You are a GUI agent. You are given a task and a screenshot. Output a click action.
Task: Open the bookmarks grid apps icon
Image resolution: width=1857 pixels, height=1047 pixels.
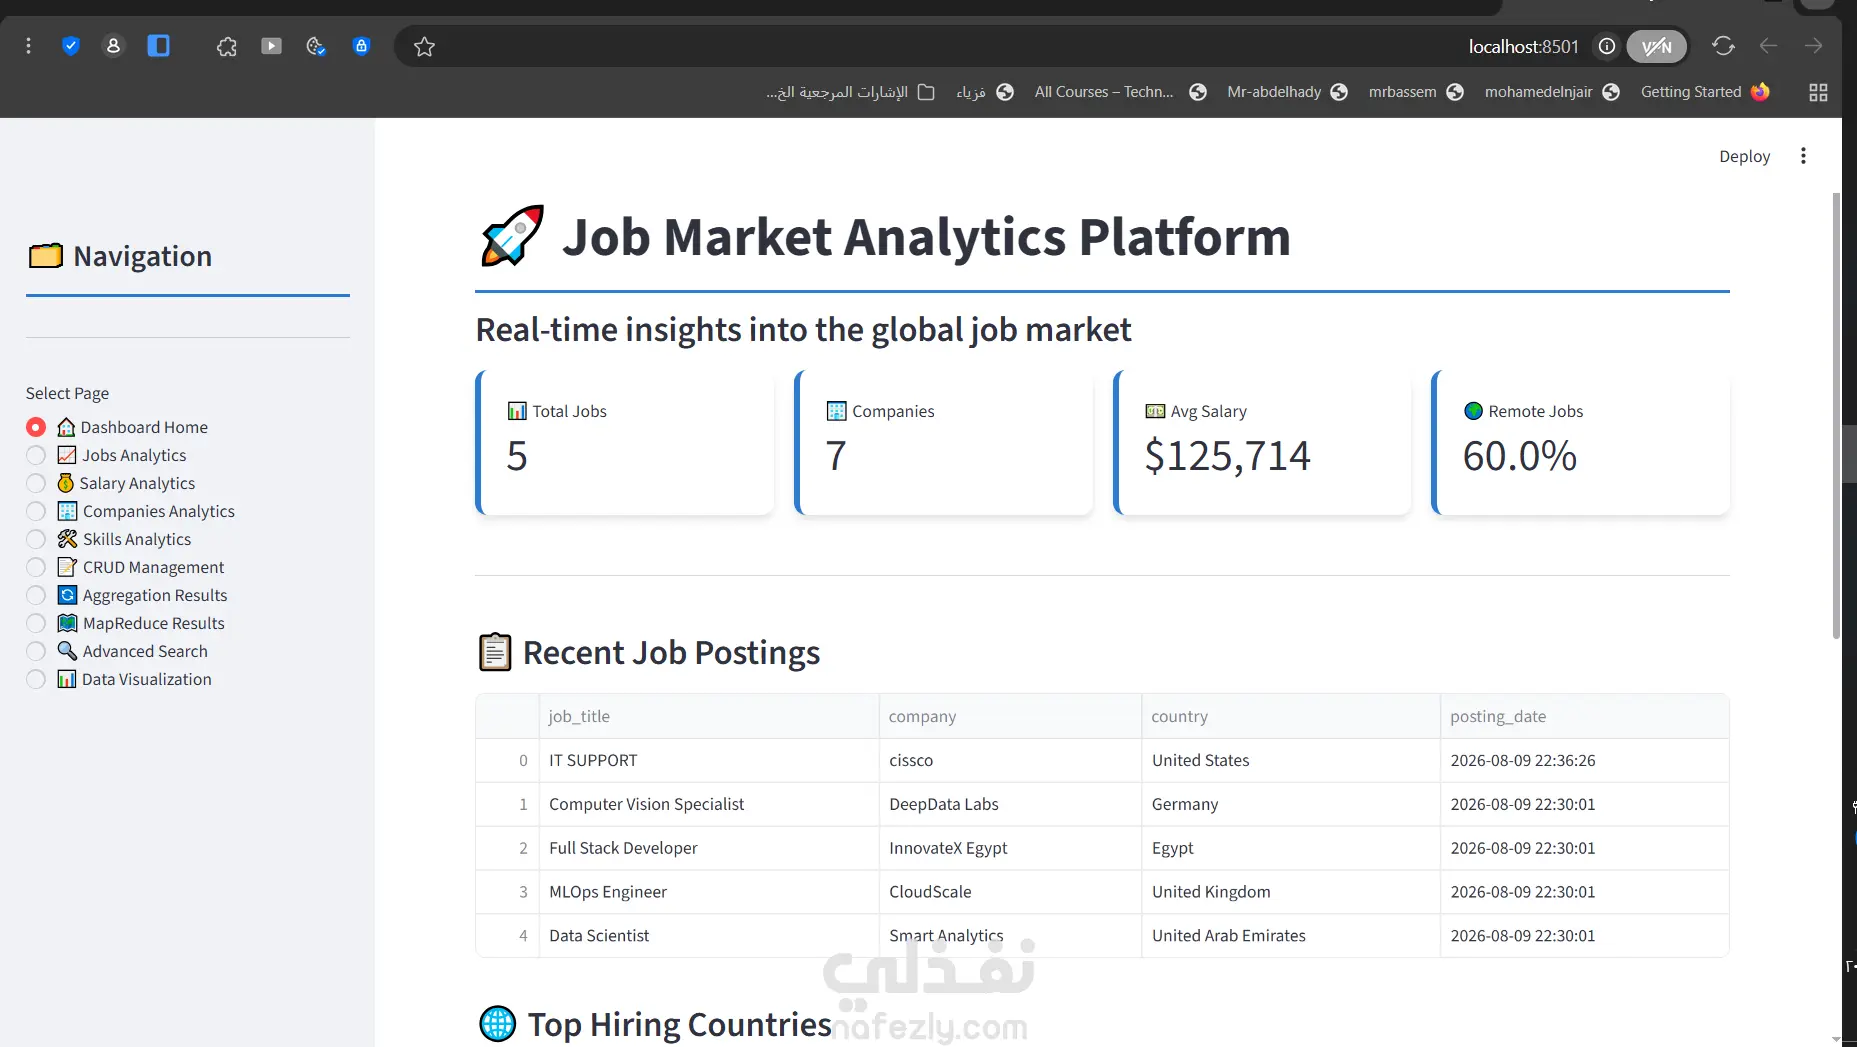(1818, 92)
